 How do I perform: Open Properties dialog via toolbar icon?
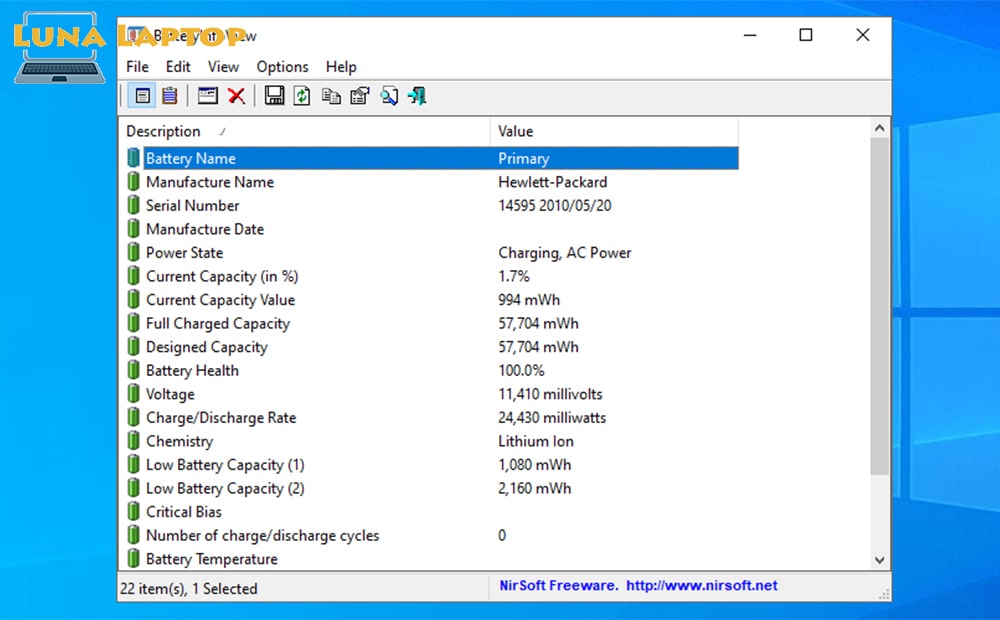[x=359, y=95]
